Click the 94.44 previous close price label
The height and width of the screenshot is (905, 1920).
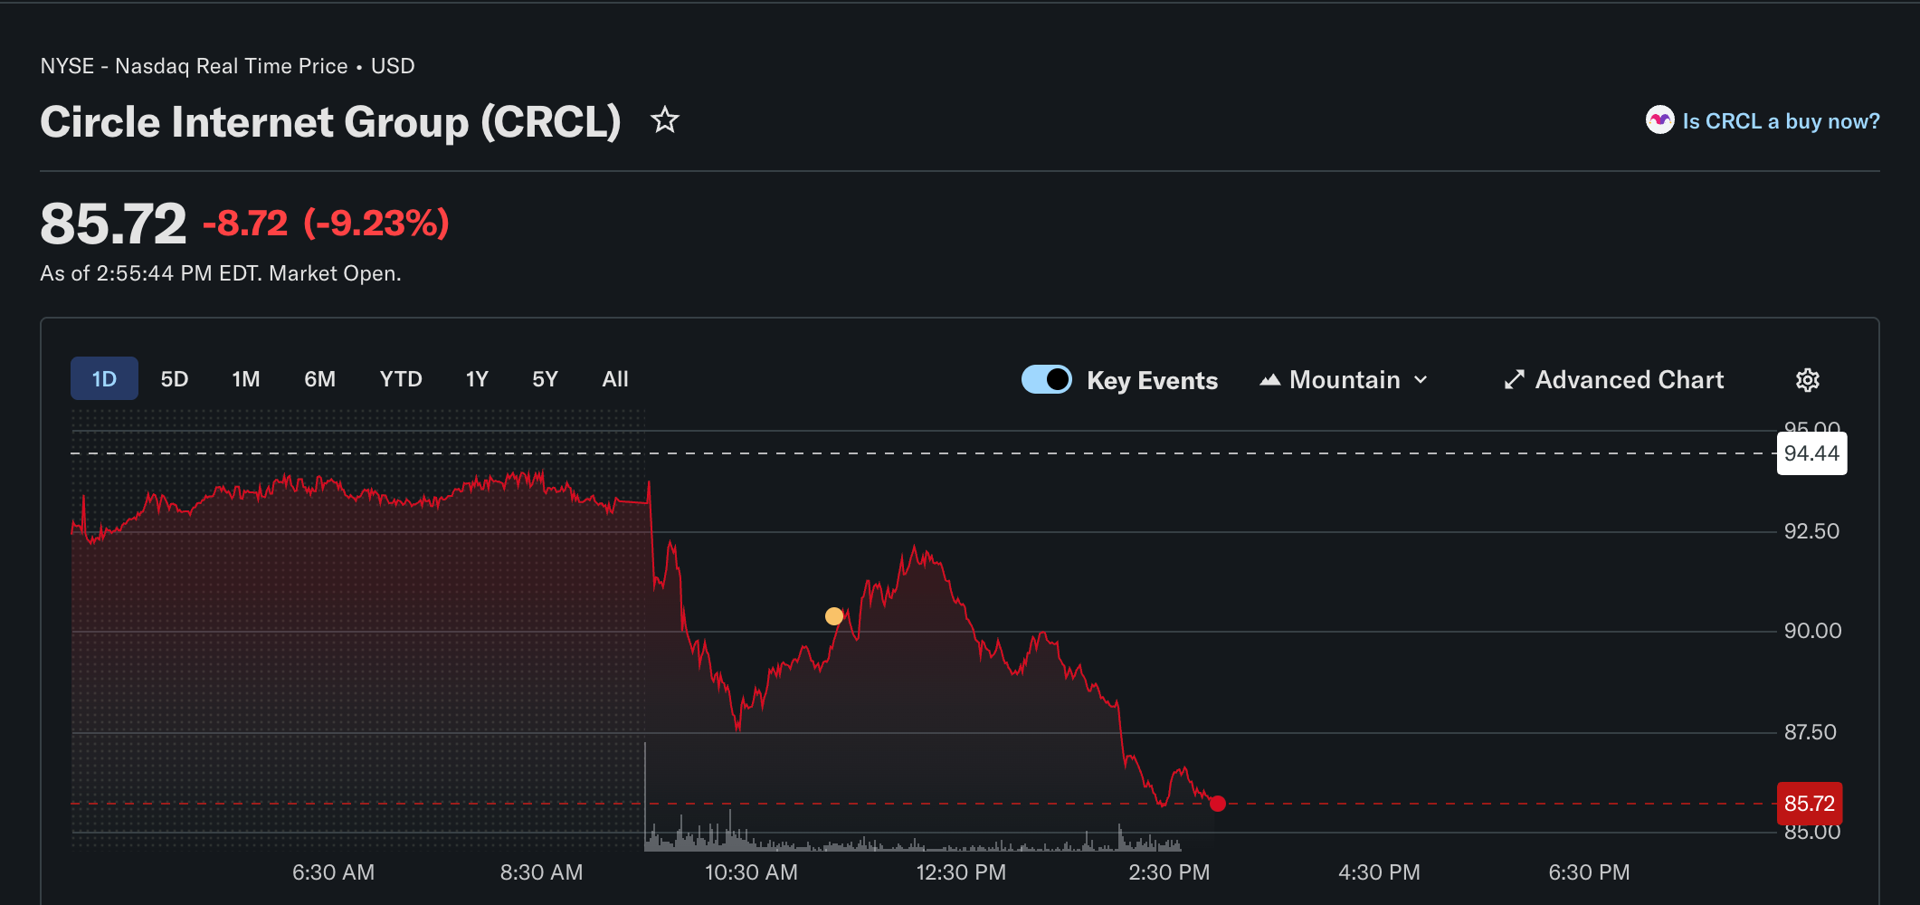(1811, 454)
